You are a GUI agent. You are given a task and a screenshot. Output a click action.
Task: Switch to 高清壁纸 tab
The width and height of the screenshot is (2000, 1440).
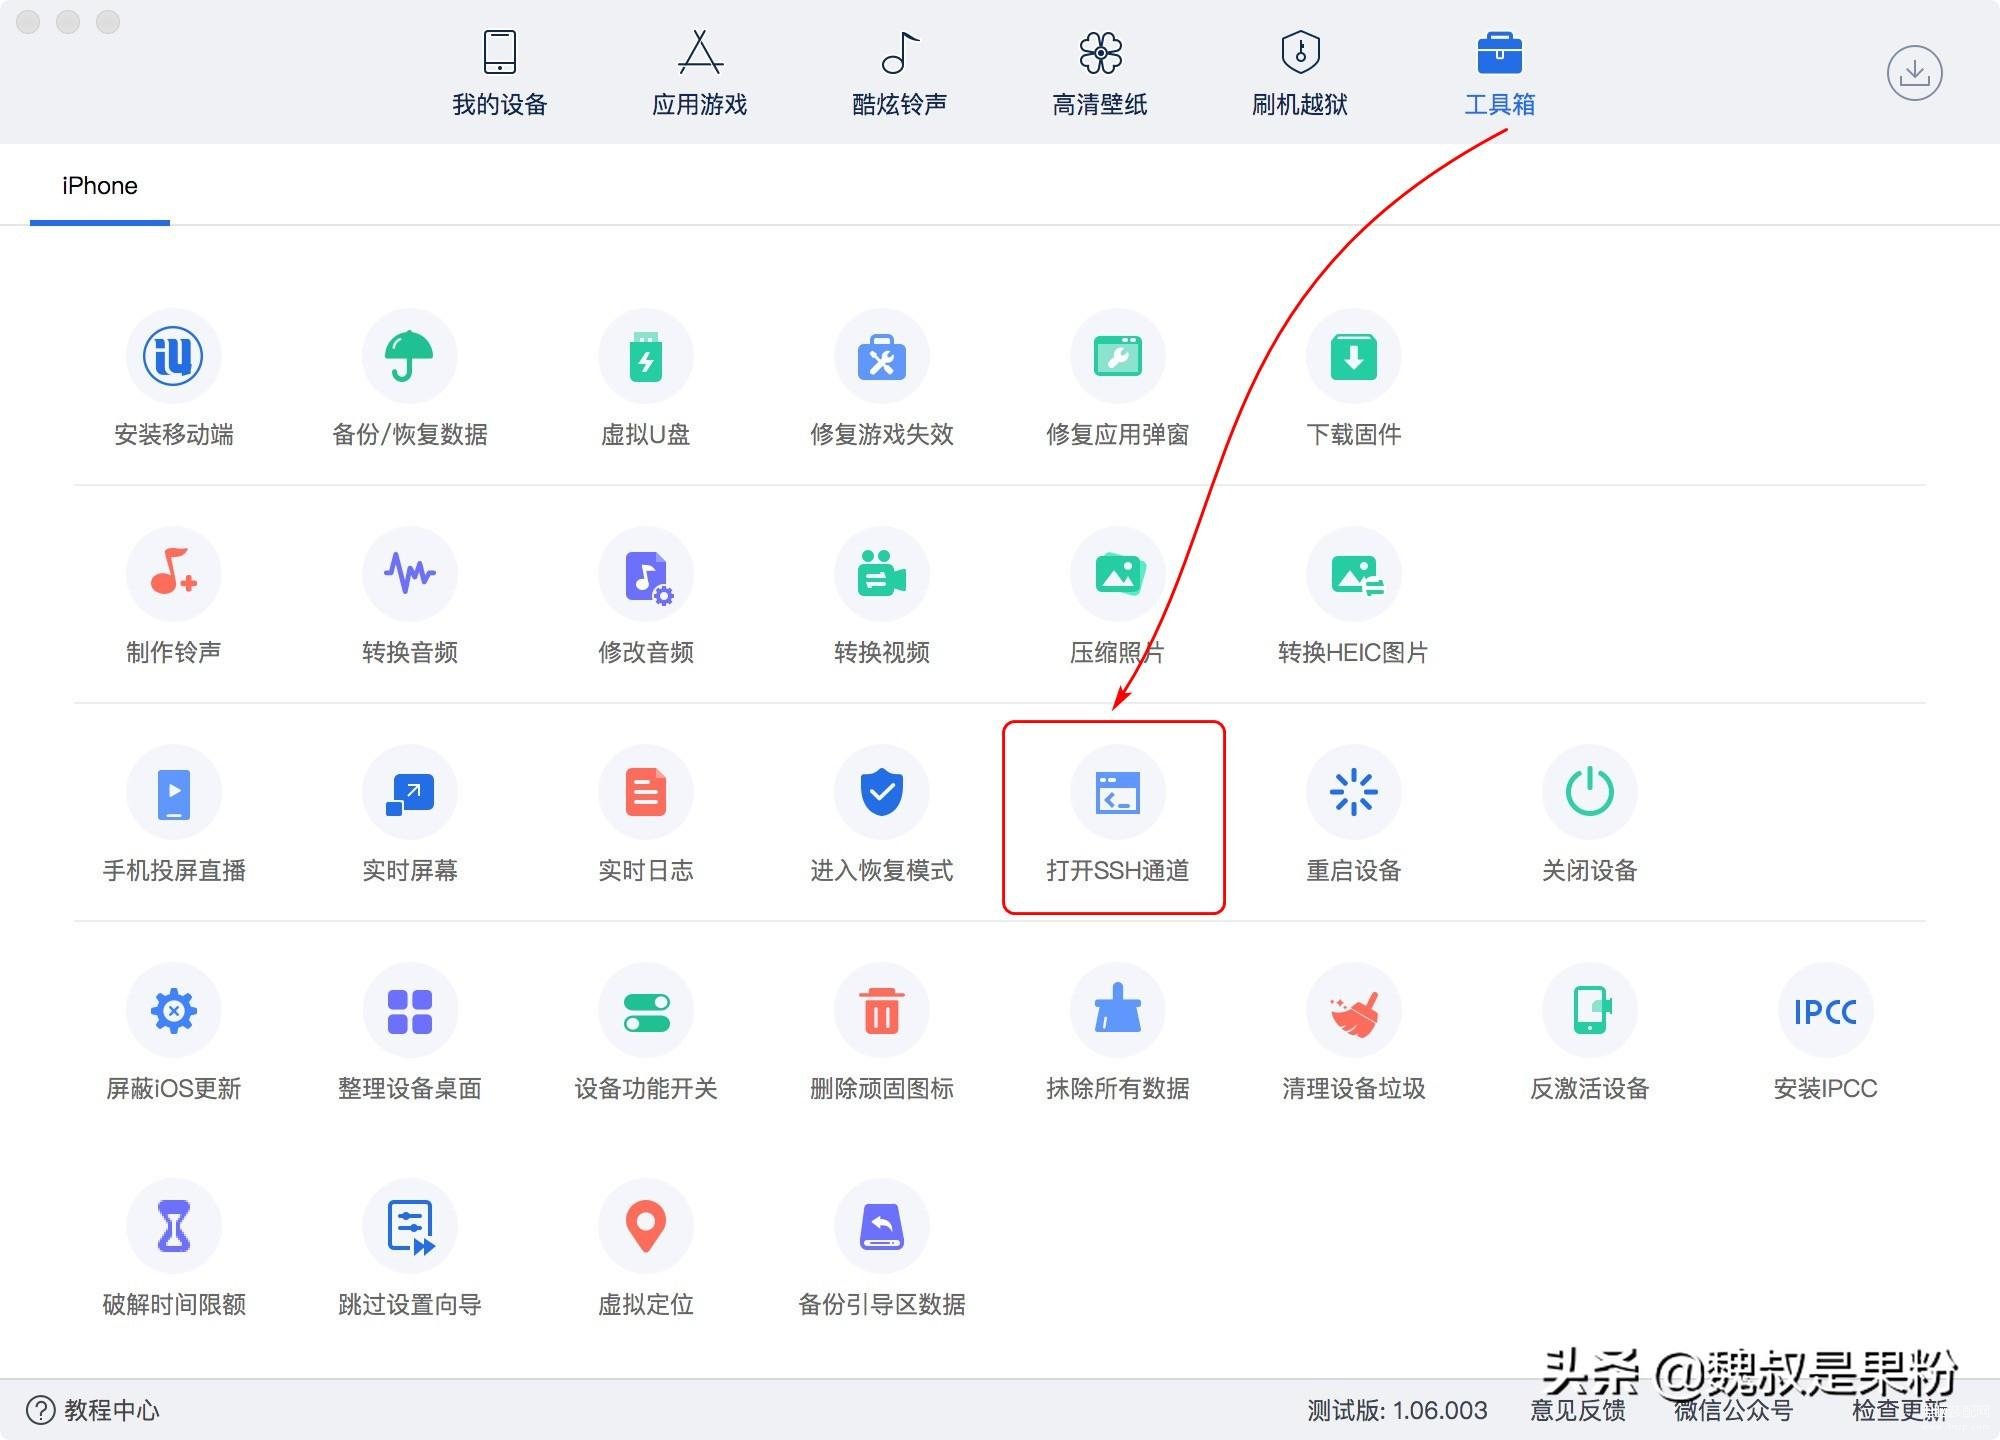click(1100, 74)
